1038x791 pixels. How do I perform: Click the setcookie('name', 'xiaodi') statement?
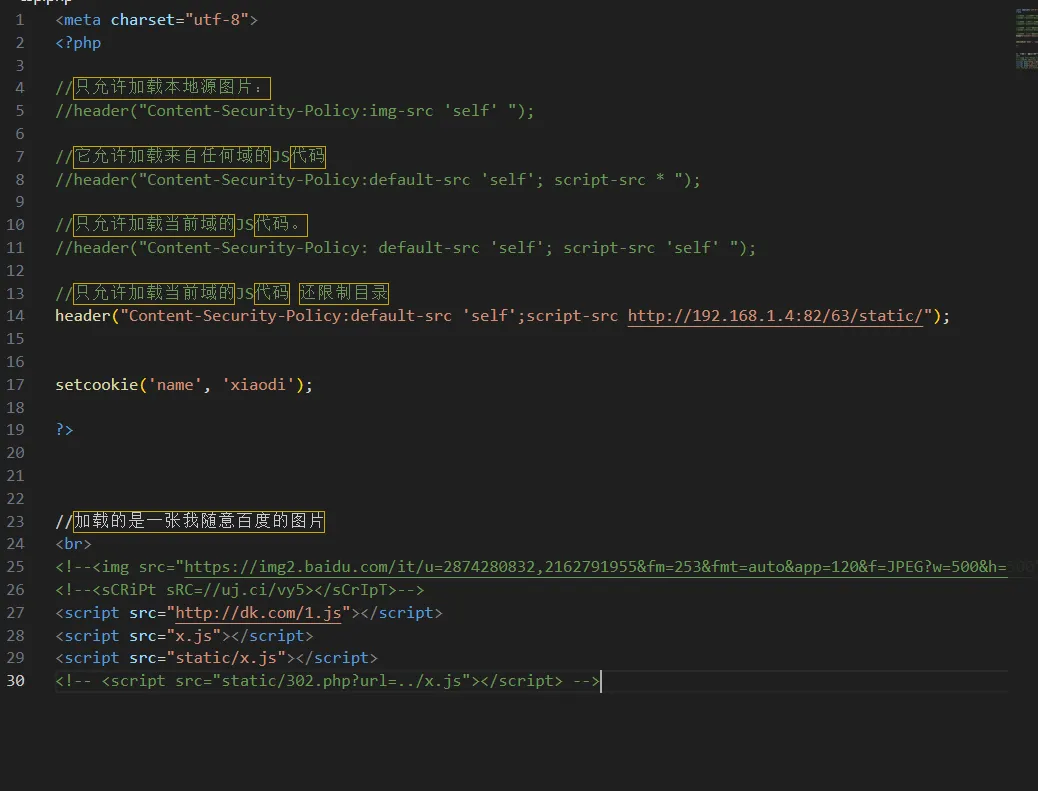pyautogui.click(x=184, y=385)
